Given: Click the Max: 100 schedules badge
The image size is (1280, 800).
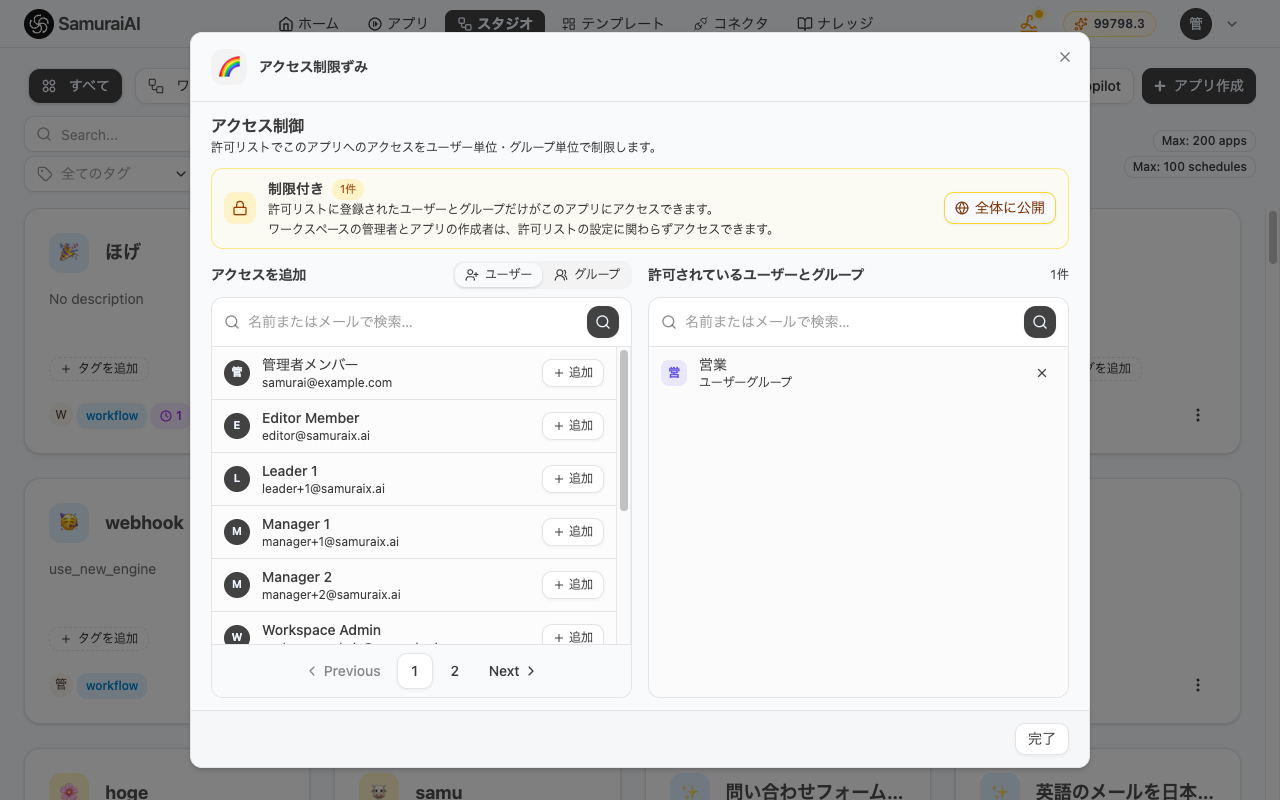Looking at the screenshot, I should [1190, 167].
